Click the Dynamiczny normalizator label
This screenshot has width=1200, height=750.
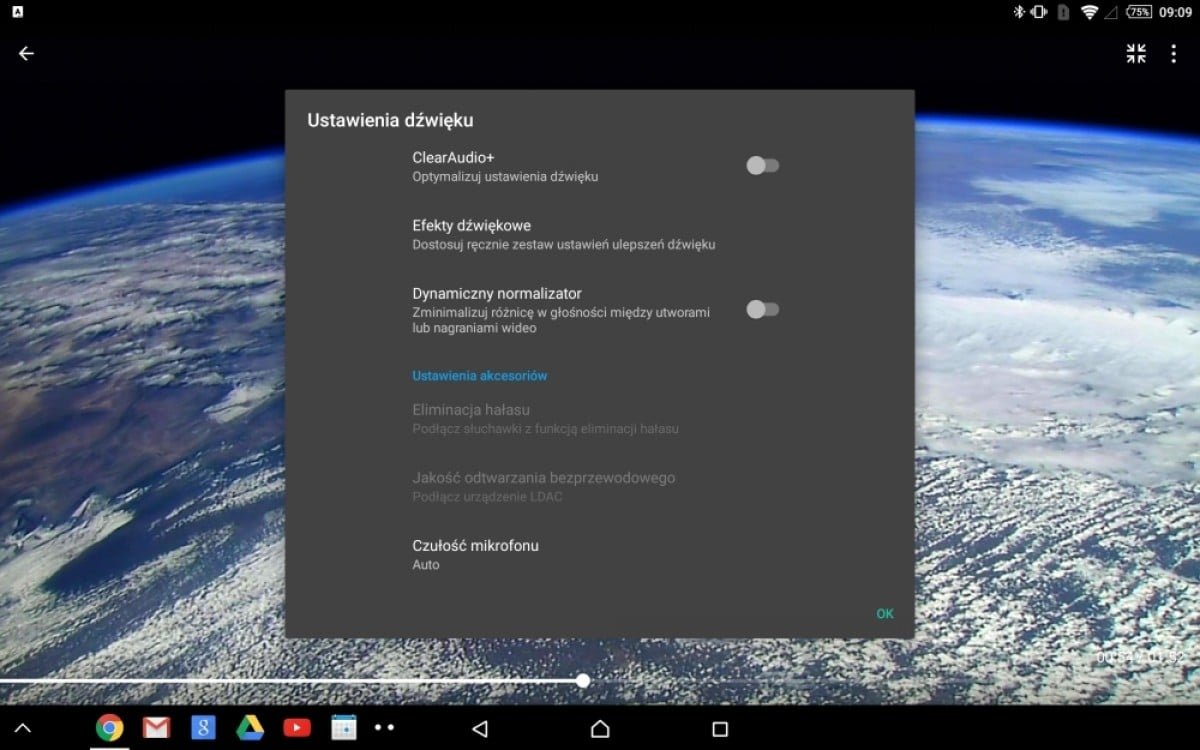pos(497,293)
